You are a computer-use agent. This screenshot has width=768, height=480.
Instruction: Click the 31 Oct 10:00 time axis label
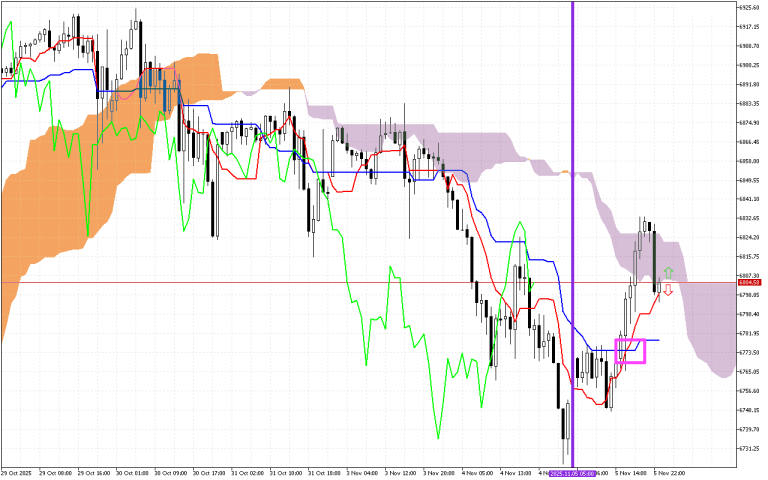286,474
